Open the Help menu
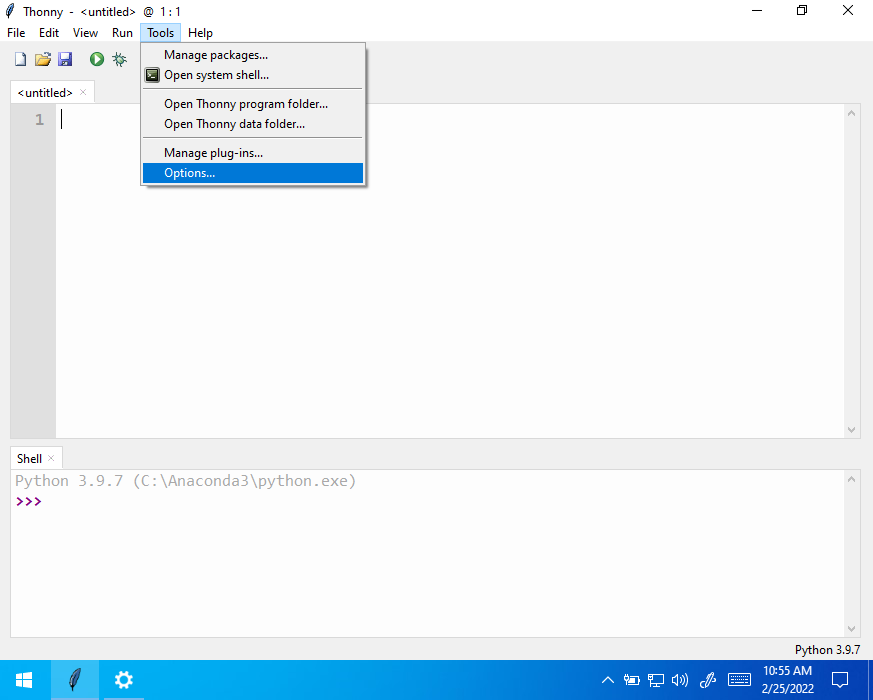Viewport: 873px width, 700px height. (200, 33)
